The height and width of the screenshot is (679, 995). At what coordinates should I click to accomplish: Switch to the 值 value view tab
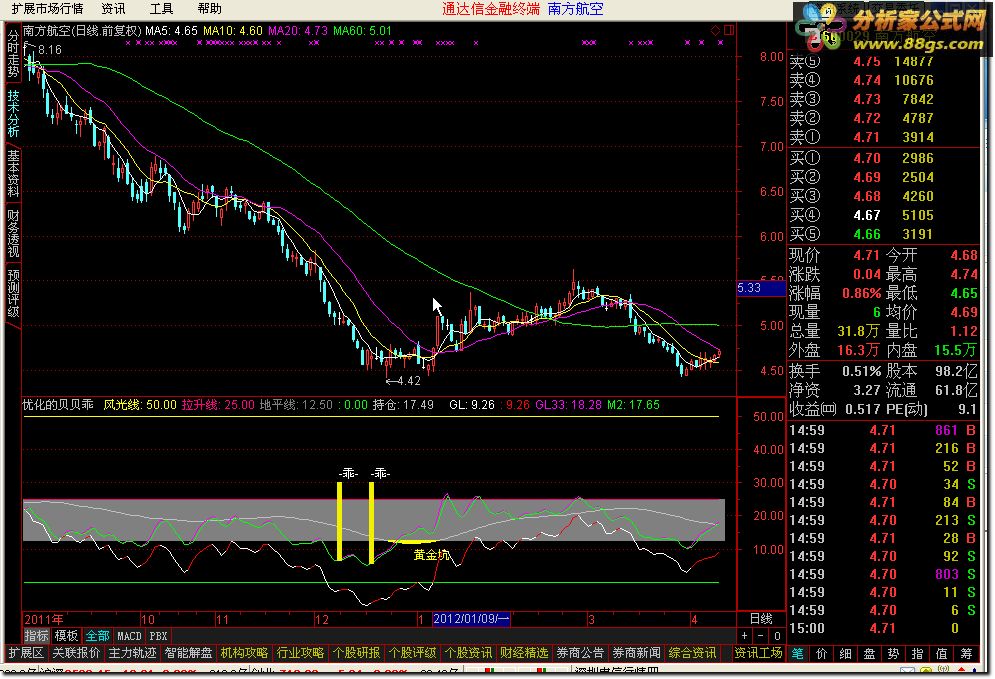tap(941, 653)
